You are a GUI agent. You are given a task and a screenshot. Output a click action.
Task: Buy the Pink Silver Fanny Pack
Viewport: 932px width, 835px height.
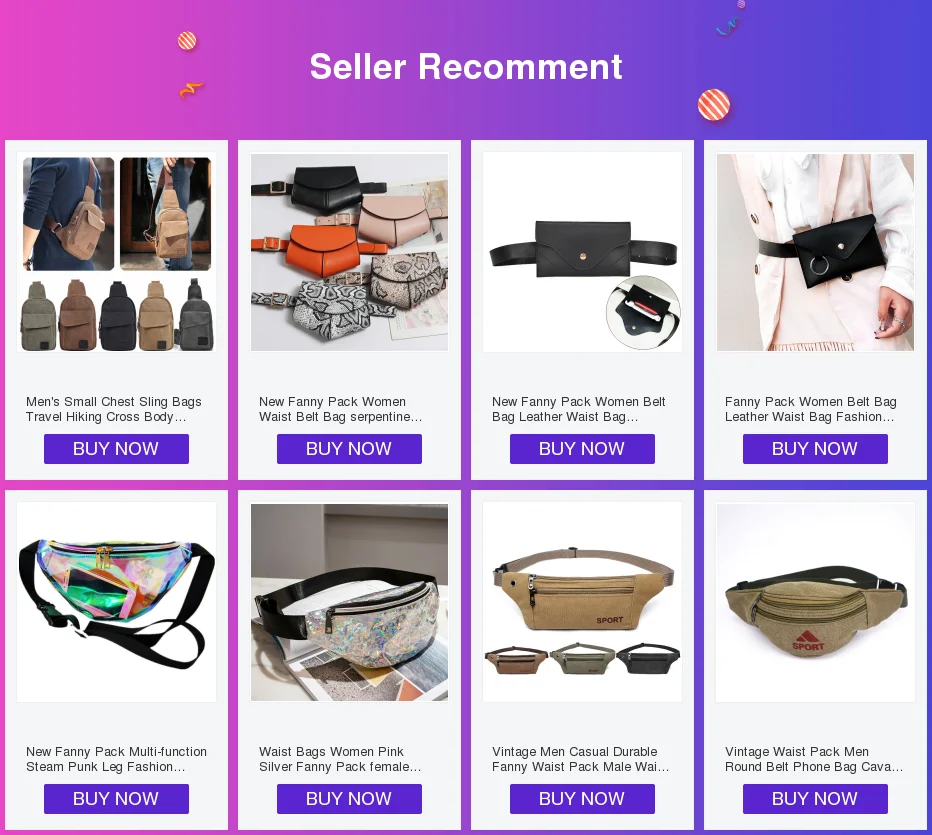[350, 799]
